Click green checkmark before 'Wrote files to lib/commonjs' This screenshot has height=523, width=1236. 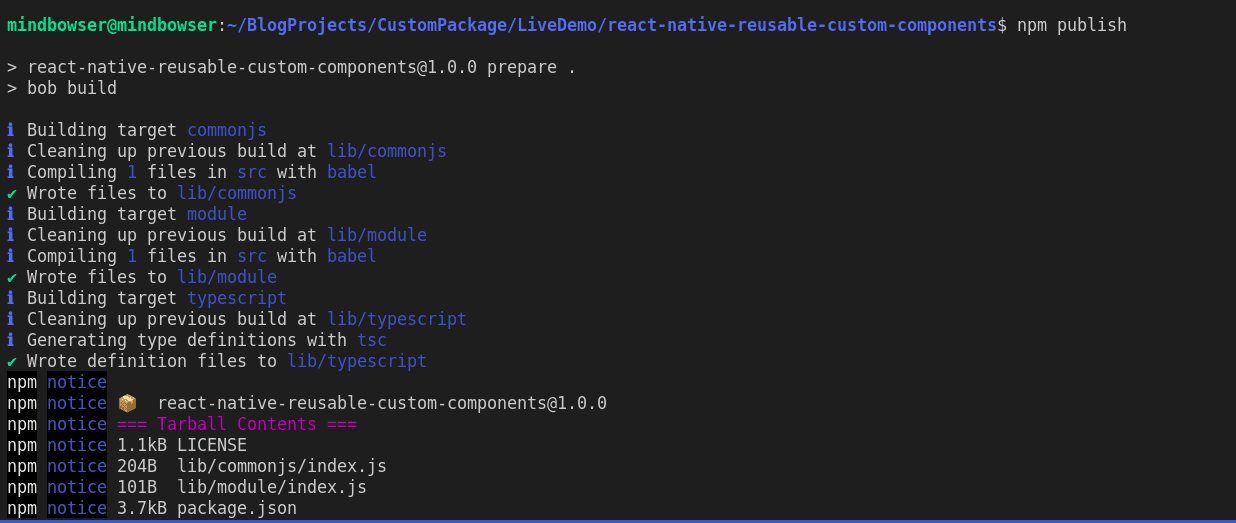coord(11,193)
